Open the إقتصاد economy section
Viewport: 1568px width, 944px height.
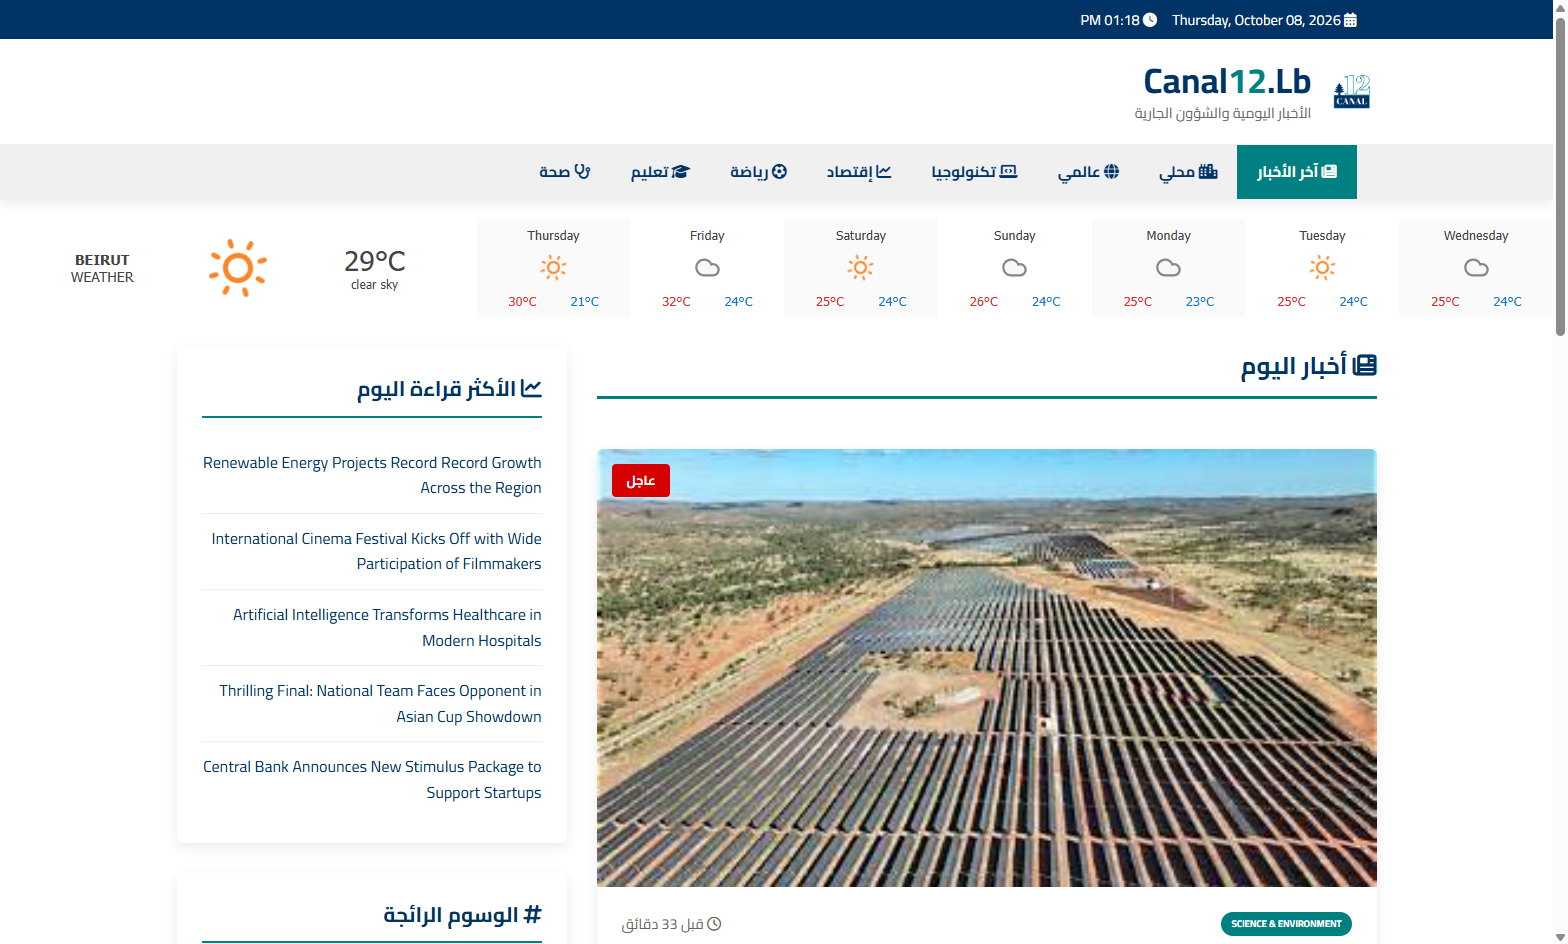click(858, 172)
